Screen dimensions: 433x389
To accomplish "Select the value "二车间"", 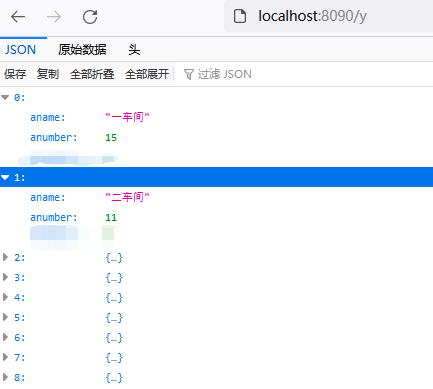I will [x=127, y=197].
